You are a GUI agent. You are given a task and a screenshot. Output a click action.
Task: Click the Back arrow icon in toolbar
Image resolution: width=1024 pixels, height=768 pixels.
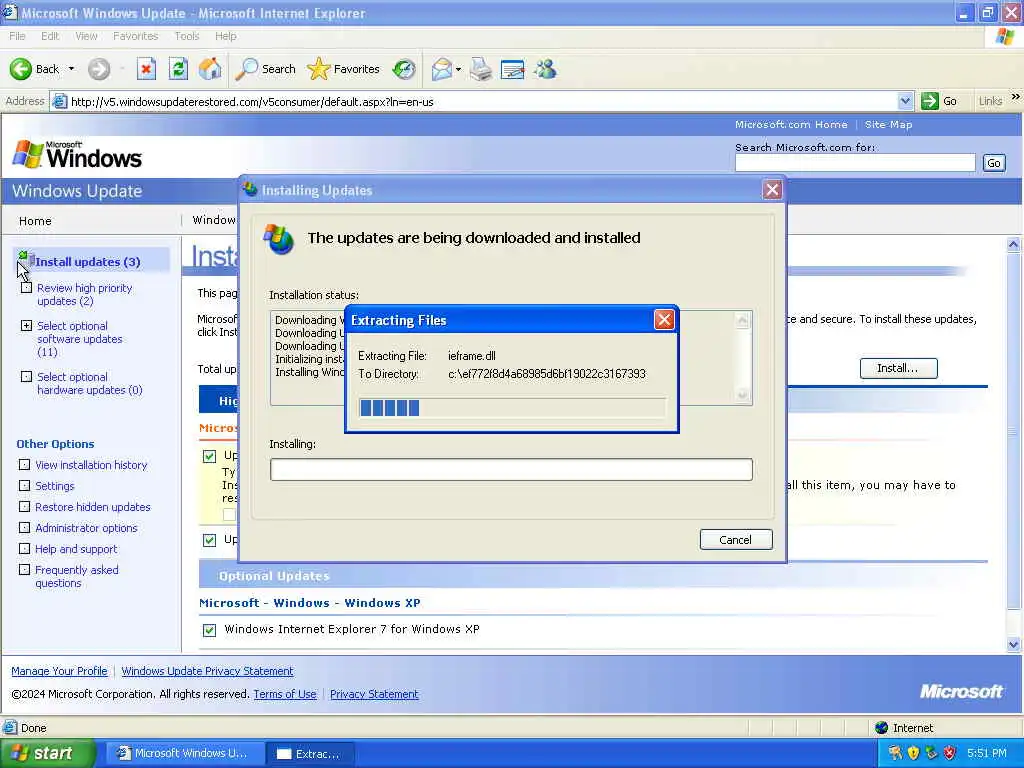(20, 69)
